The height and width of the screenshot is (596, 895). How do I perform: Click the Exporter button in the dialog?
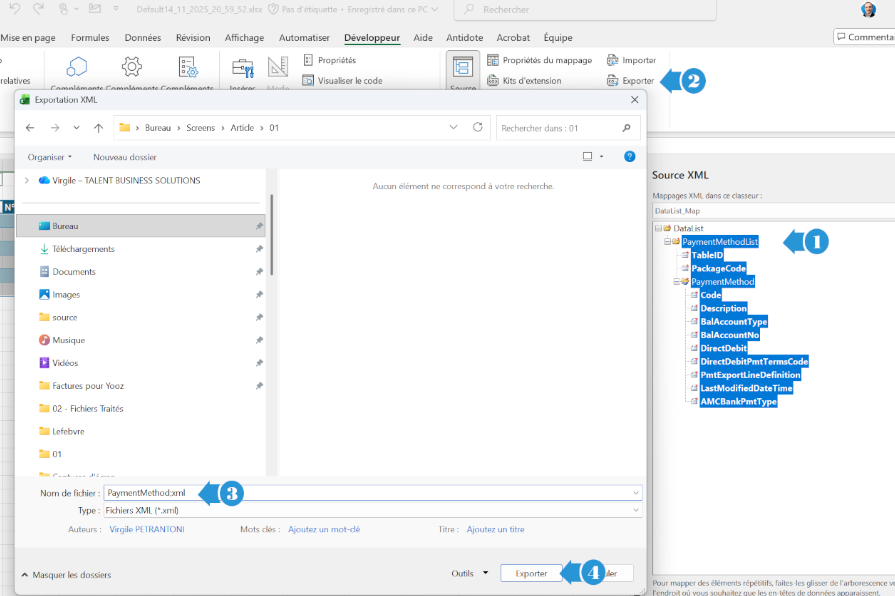531,573
